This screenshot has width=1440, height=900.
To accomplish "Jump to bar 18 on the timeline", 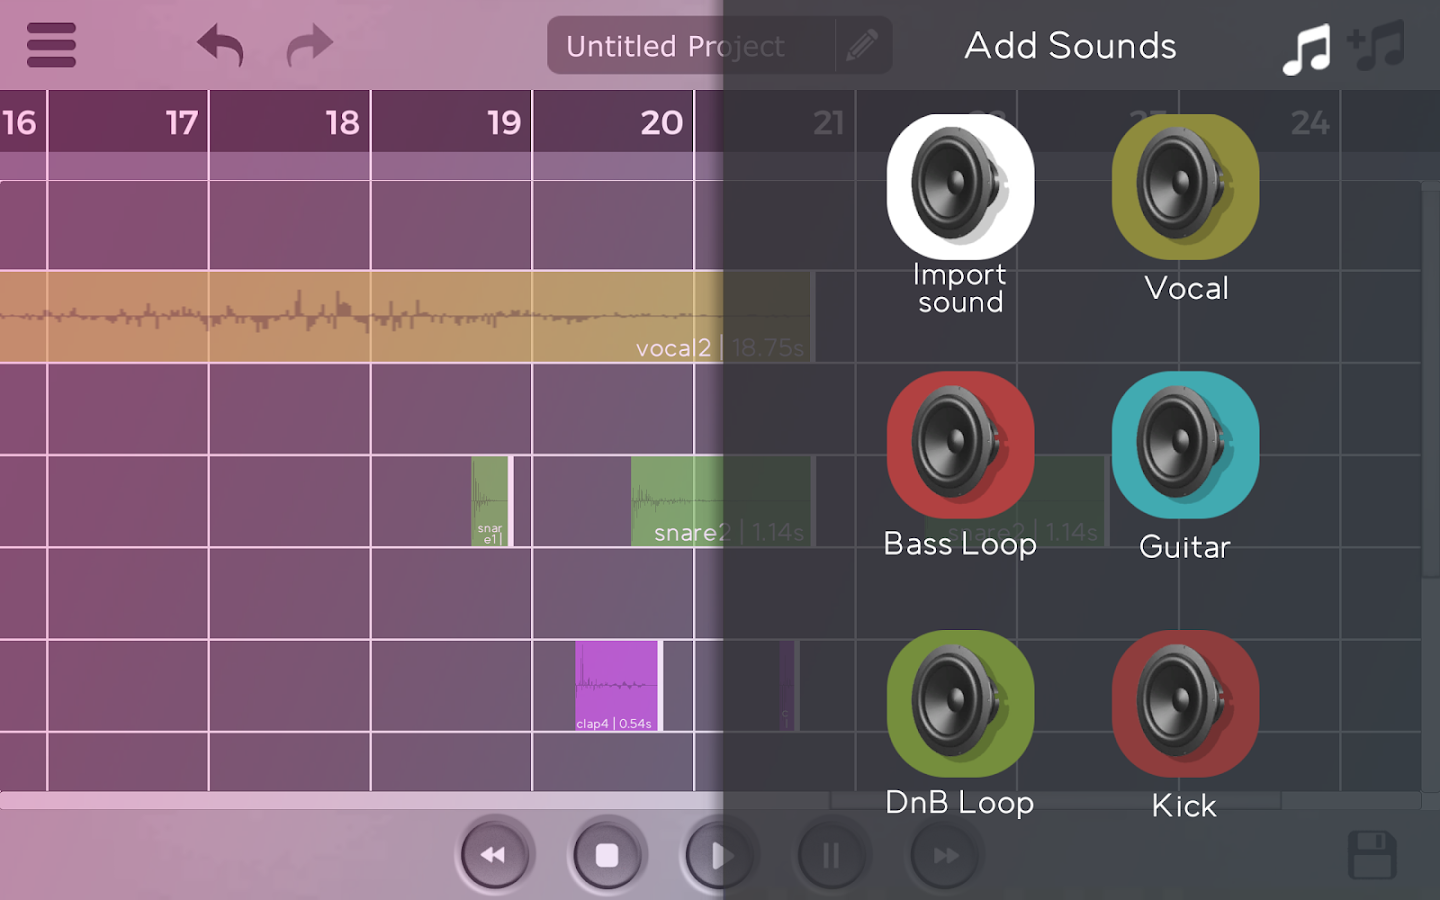I will coord(343,122).
